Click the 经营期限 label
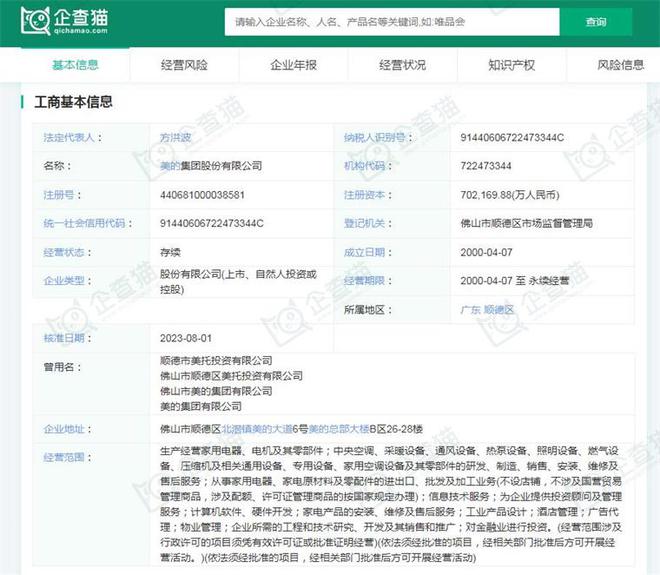 tap(365, 280)
